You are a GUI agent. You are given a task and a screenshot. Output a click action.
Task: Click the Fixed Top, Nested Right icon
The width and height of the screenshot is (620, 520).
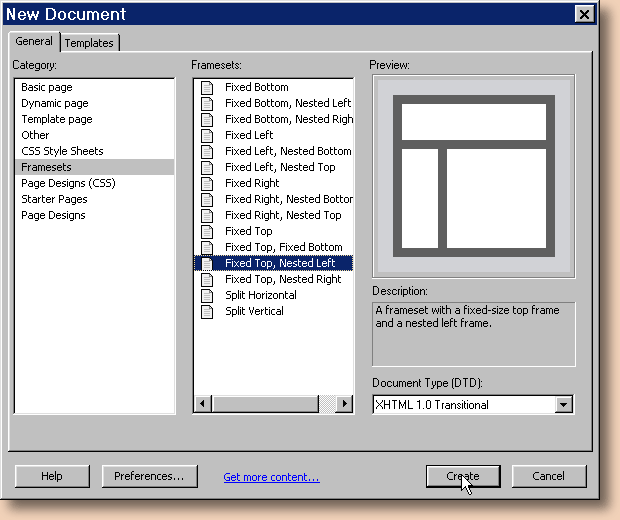click(207, 279)
